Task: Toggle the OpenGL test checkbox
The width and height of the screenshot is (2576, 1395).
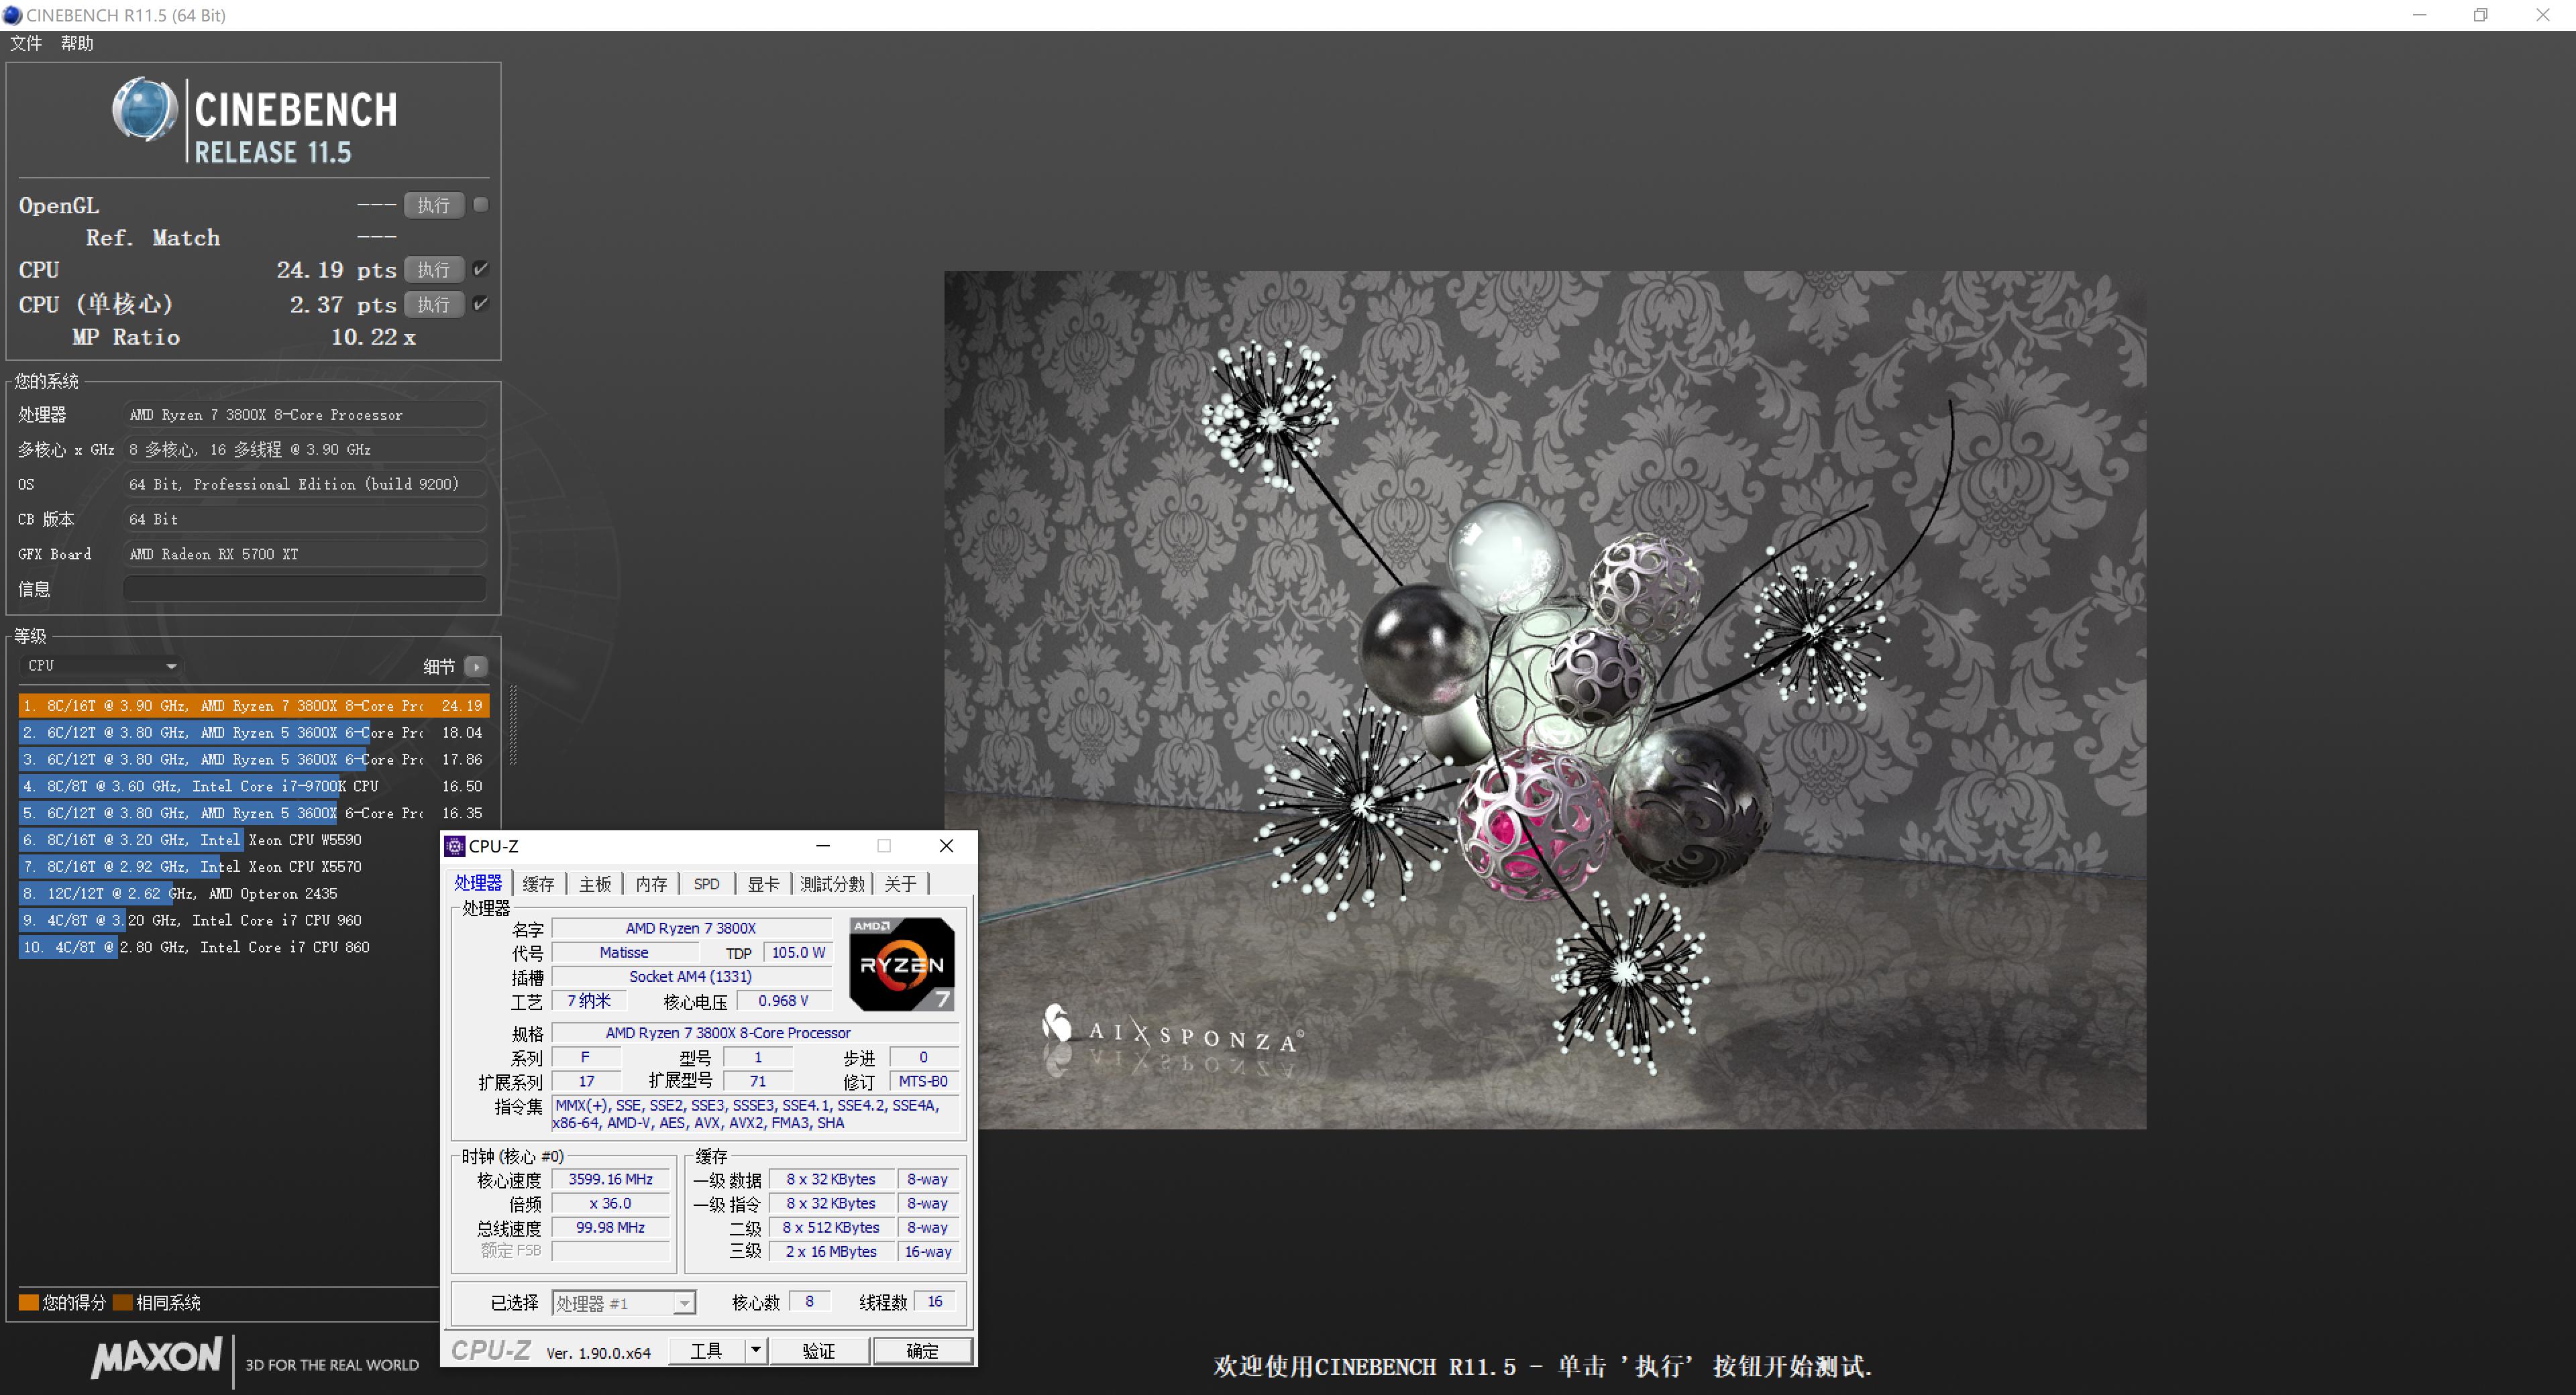Action: point(481,205)
